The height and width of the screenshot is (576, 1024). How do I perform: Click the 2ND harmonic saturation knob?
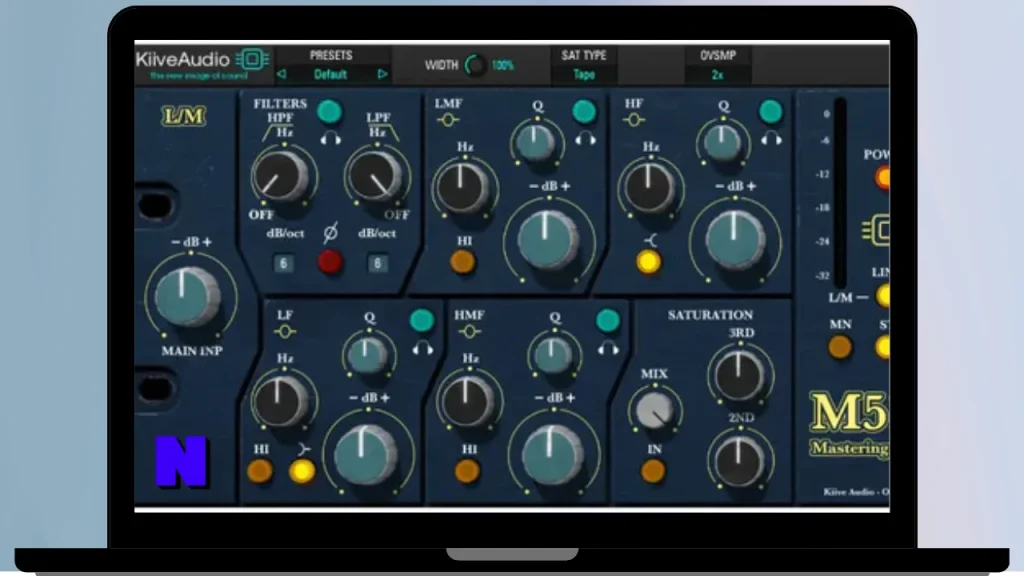coord(740,460)
